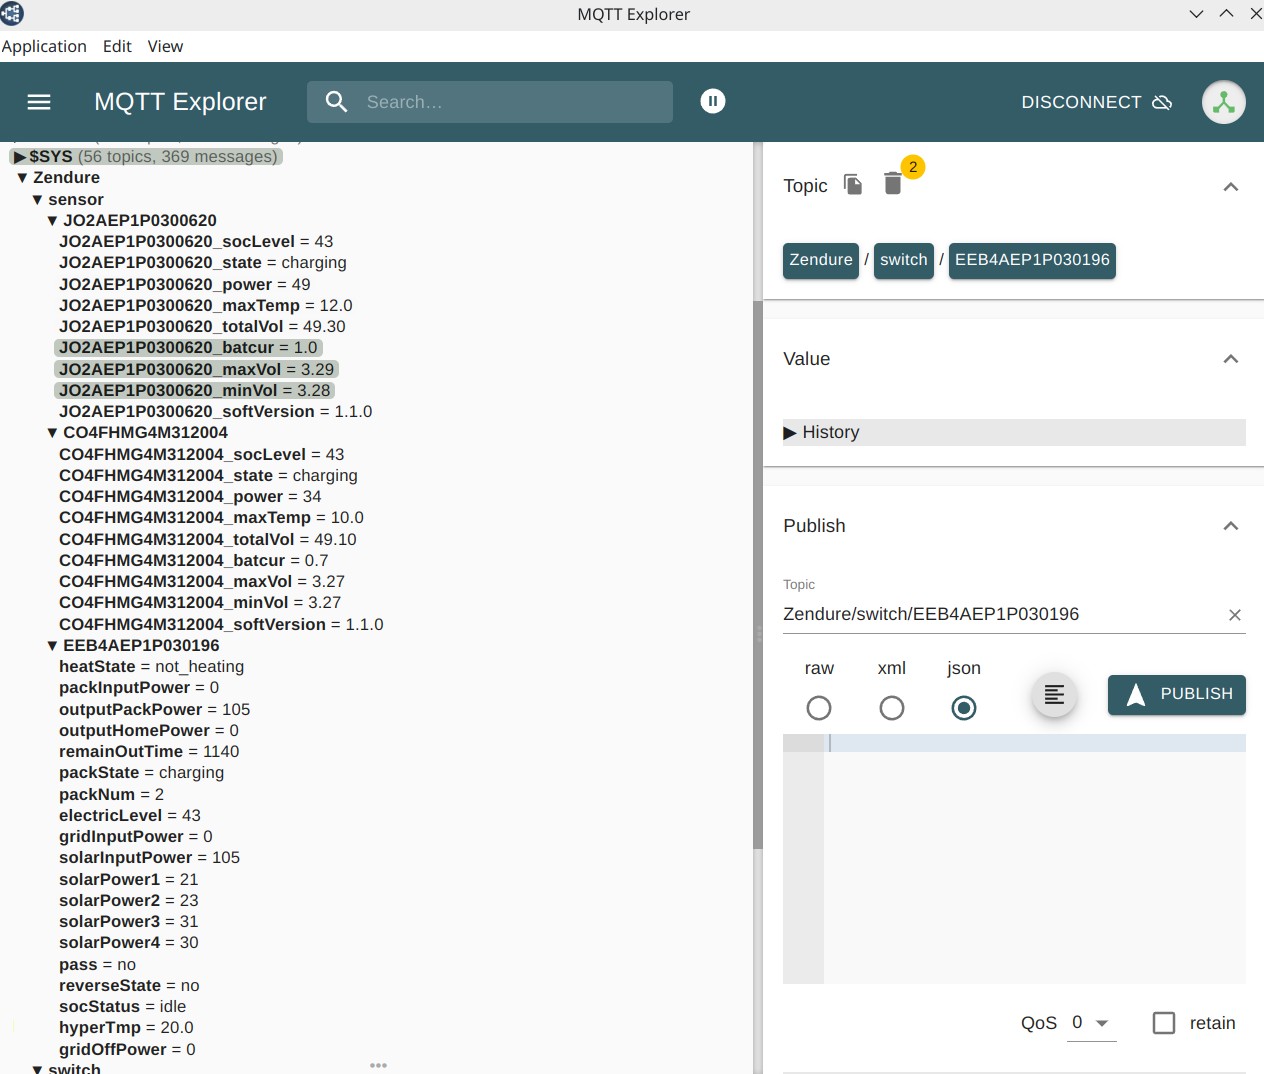Click the DISCONNECT button

(1096, 102)
